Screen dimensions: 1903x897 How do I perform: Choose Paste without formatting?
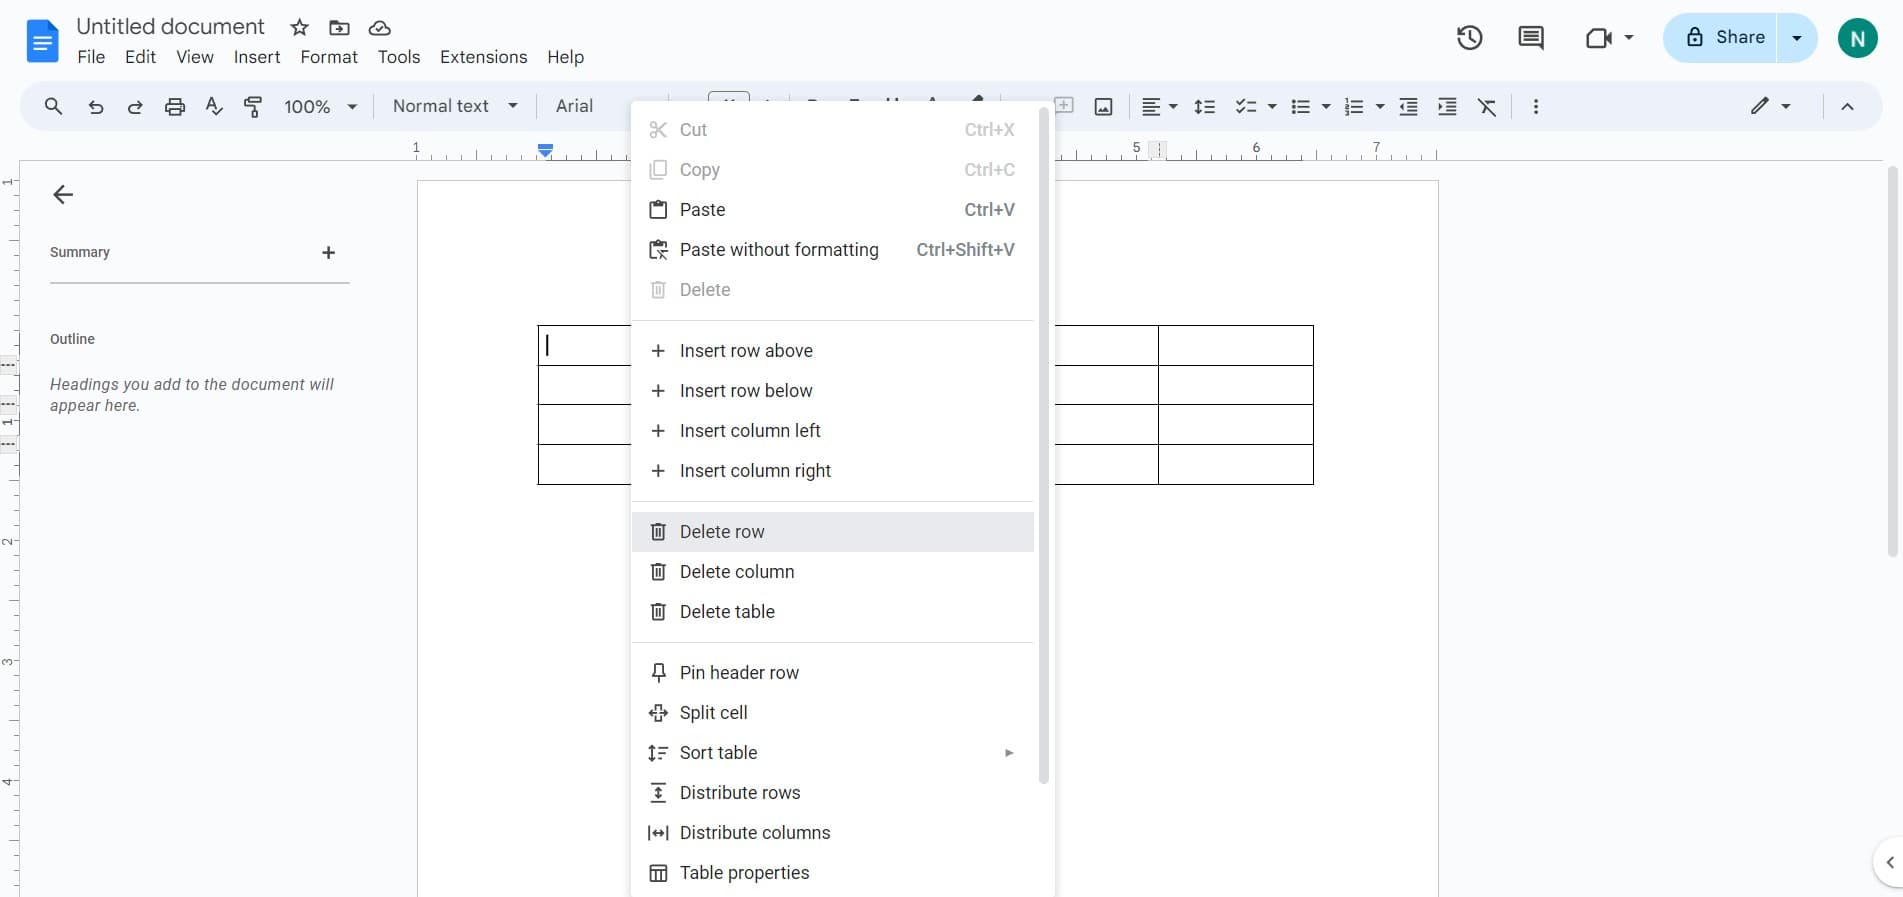tap(833, 250)
